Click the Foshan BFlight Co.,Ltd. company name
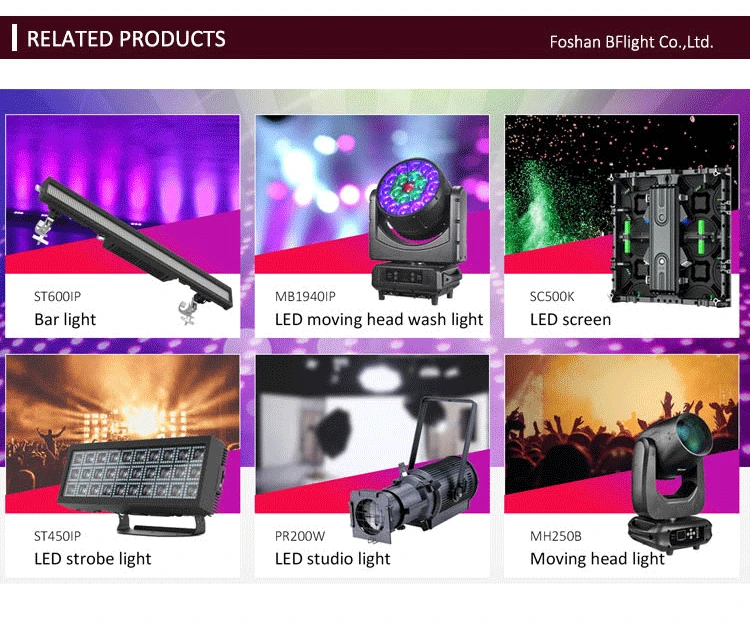 (631, 42)
